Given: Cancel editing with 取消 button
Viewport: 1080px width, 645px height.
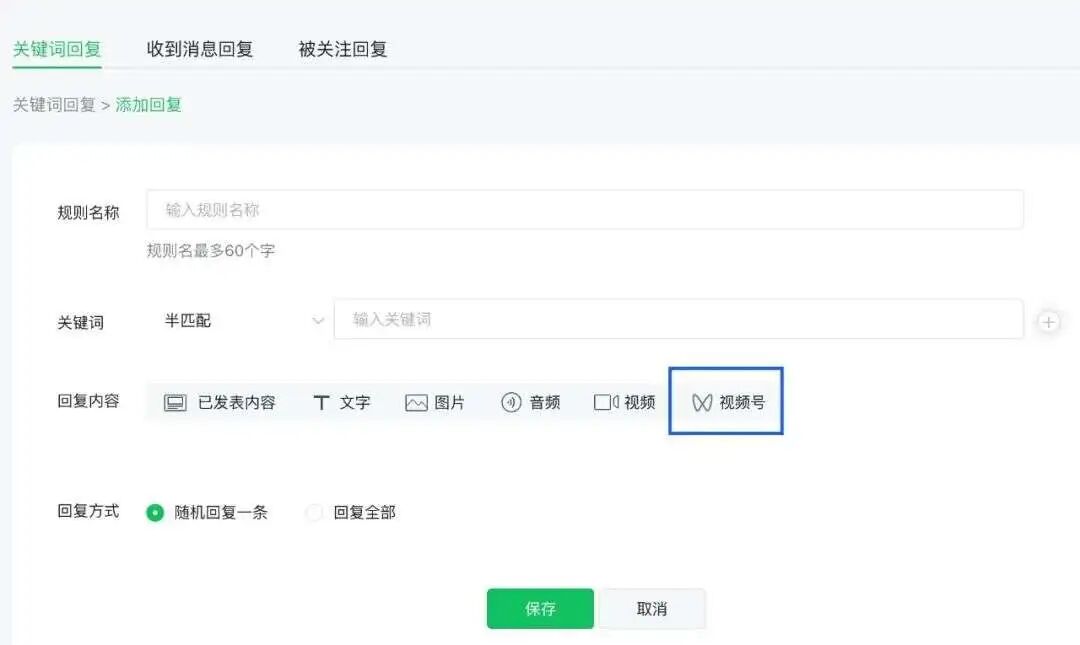Looking at the screenshot, I should coord(652,608).
